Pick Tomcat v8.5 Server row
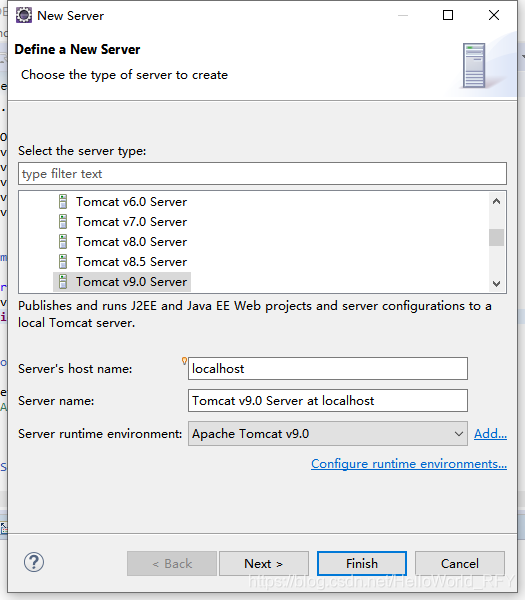Screen dimensions: 525x600 coord(131,262)
